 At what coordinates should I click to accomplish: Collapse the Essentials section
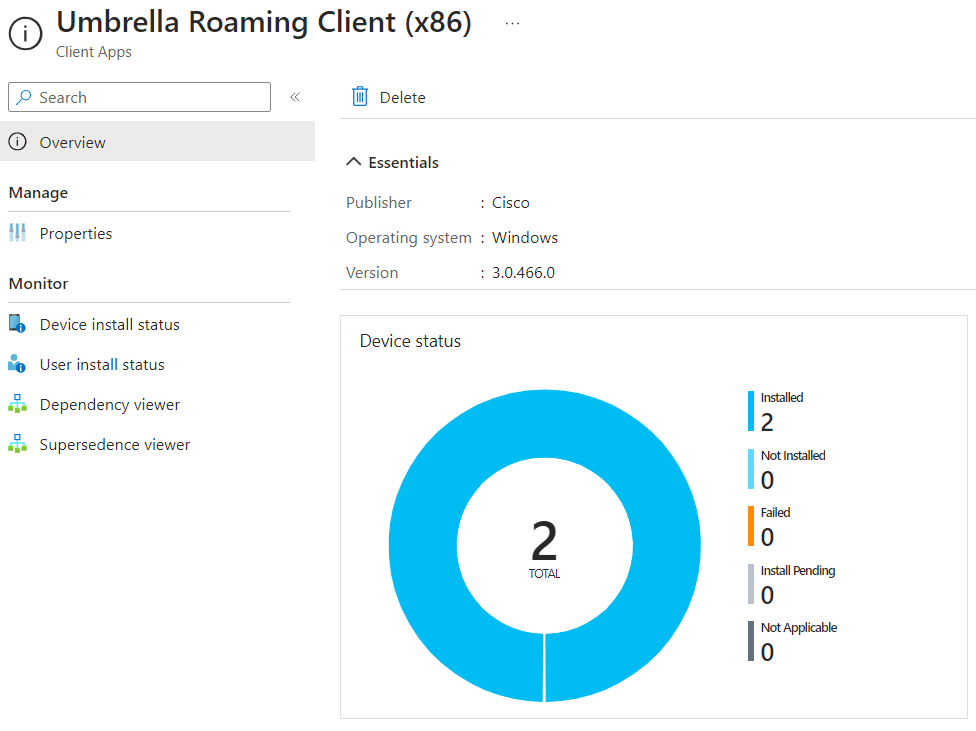point(354,162)
